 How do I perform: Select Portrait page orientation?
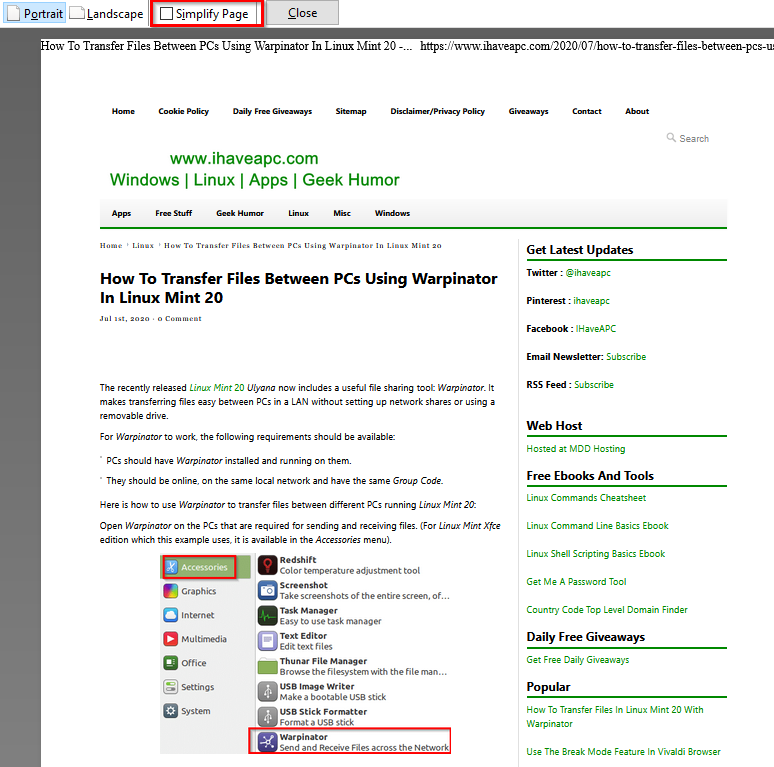35,13
